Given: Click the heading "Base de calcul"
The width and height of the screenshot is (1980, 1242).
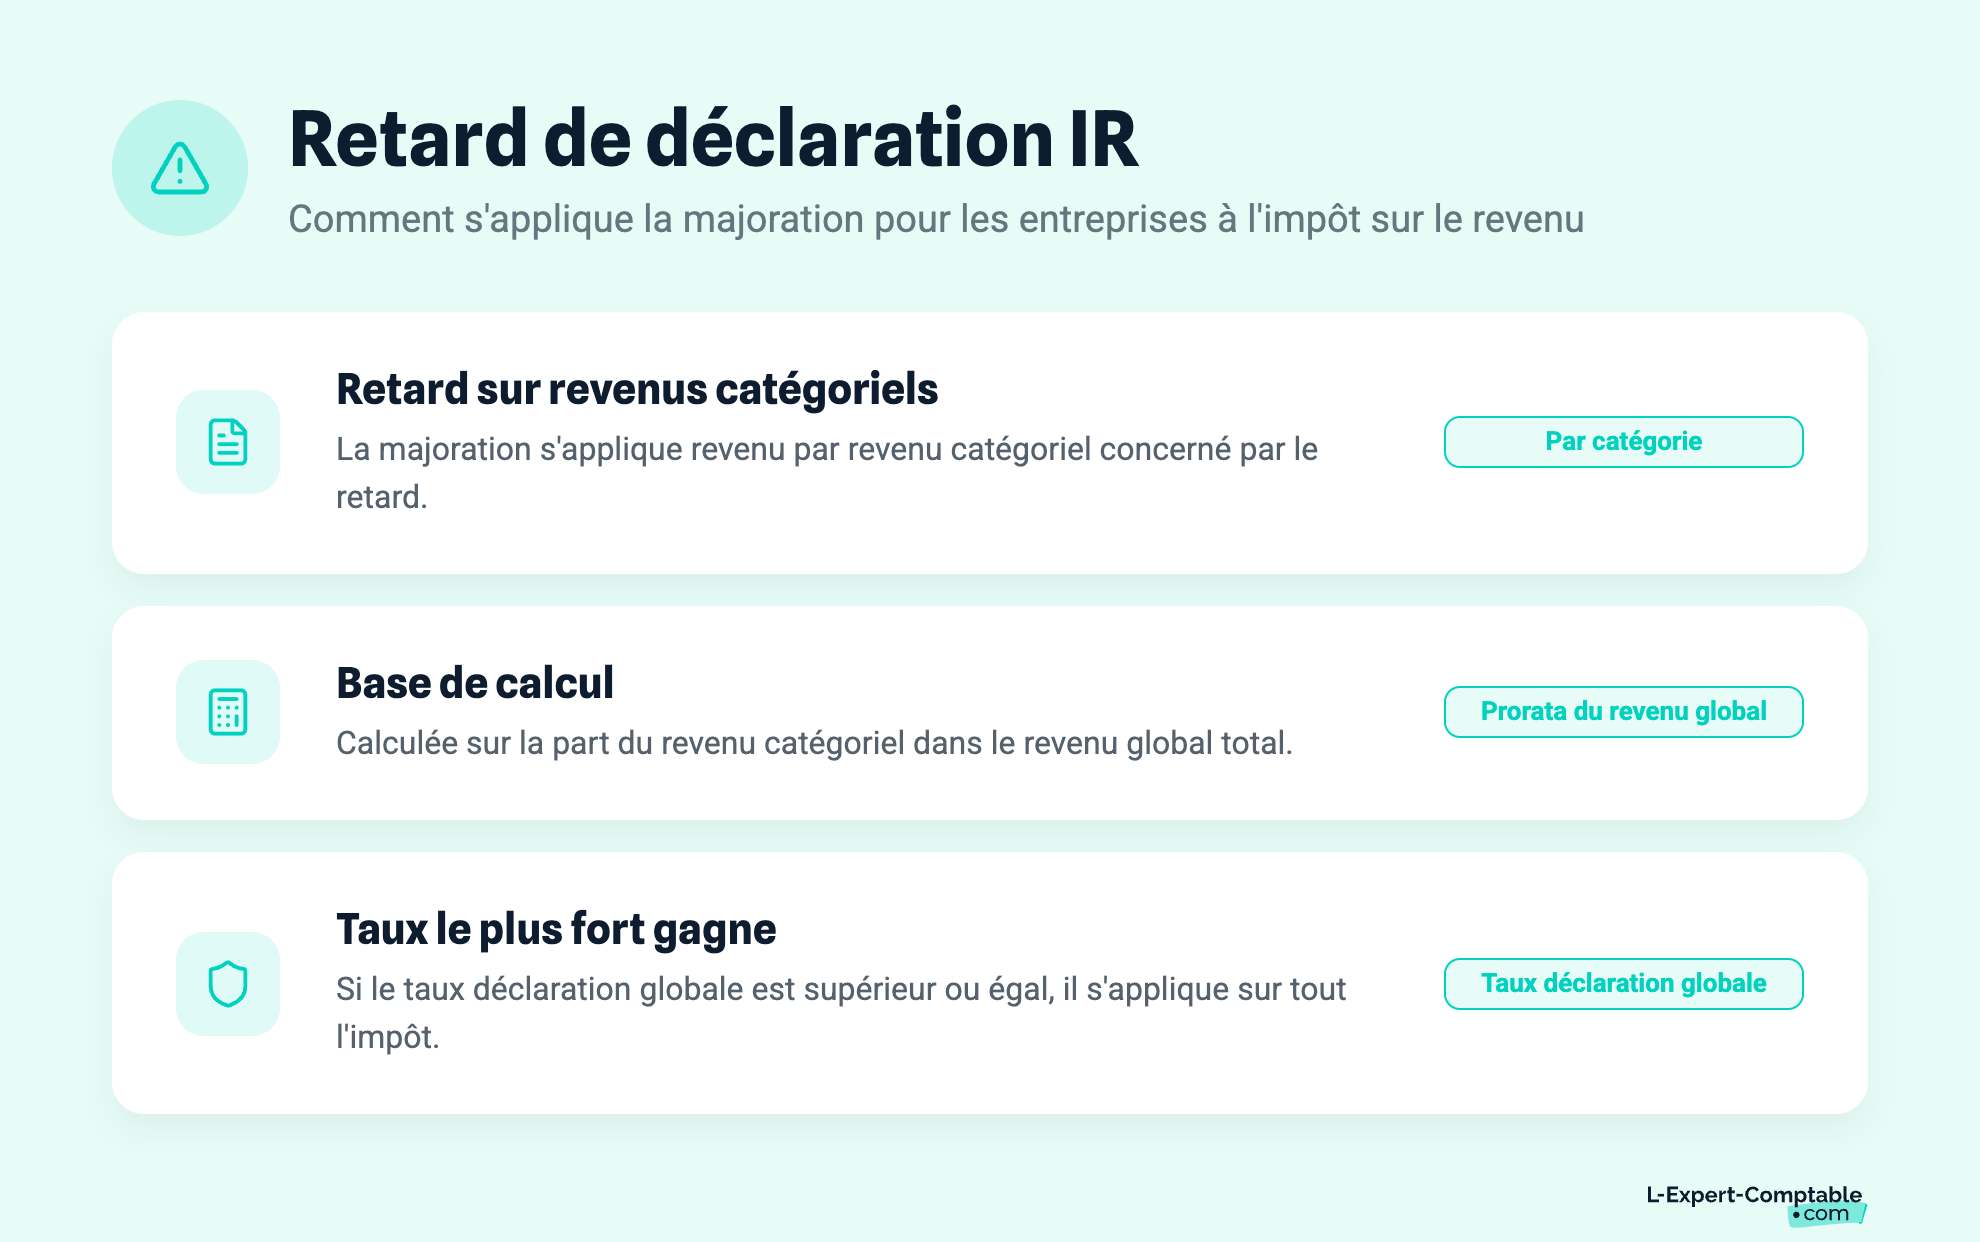Looking at the screenshot, I should (x=475, y=683).
